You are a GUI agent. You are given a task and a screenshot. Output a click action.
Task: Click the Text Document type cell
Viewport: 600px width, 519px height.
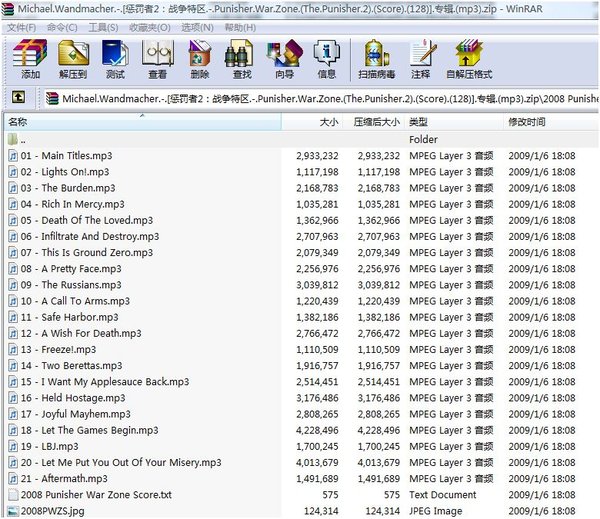(x=443, y=495)
